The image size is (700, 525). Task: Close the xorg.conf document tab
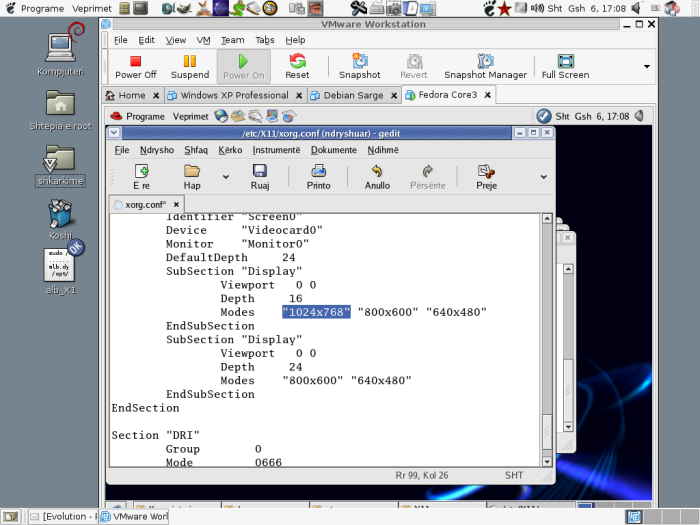176,204
